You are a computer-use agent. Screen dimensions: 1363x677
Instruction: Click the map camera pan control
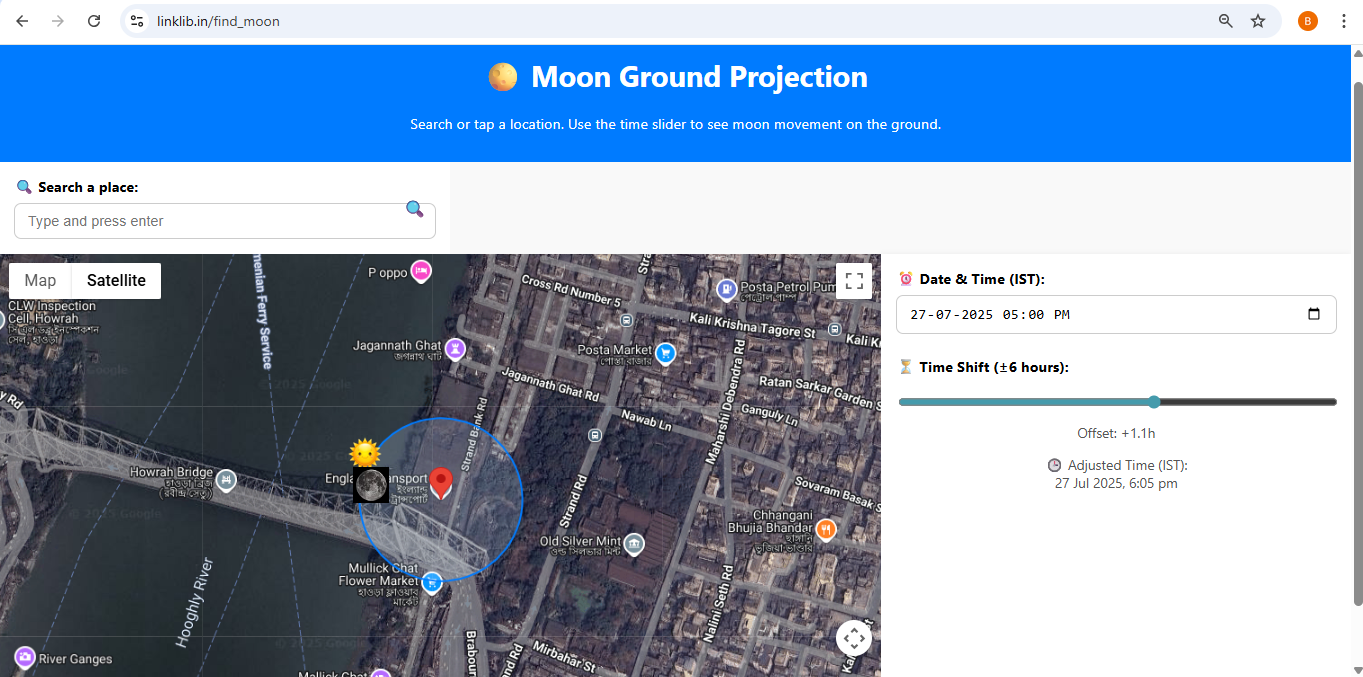tap(854, 637)
